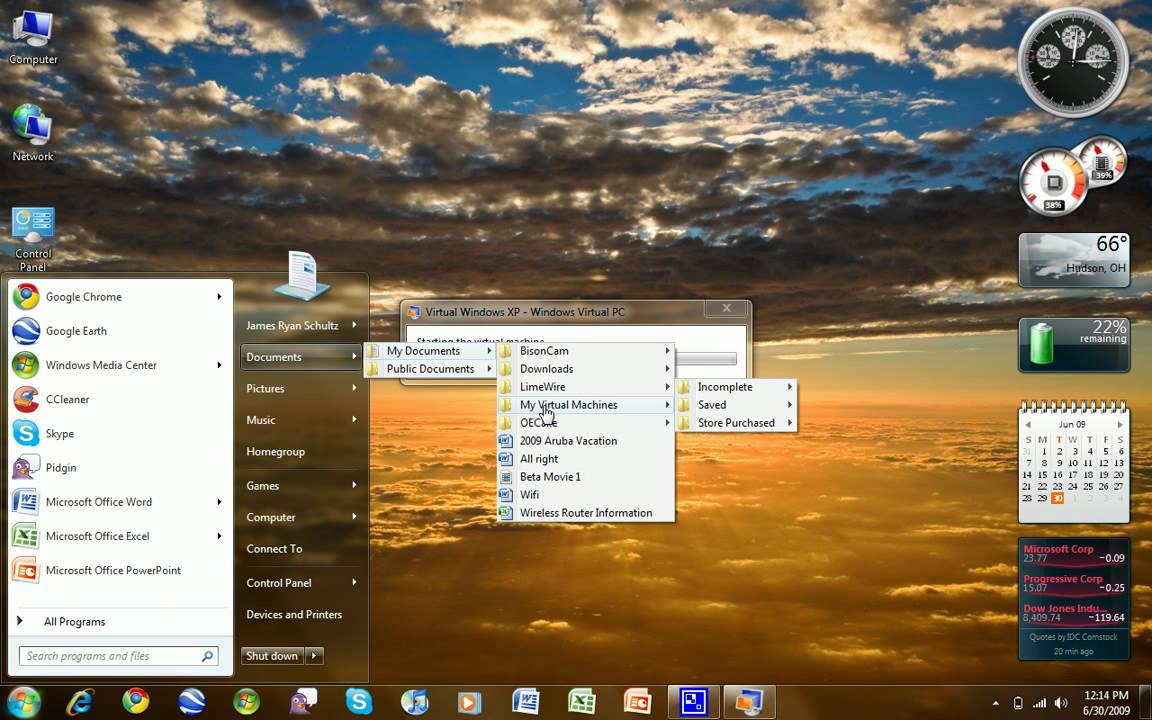Open the LimeWire folder entry
1152x720 pixels.
click(586, 387)
